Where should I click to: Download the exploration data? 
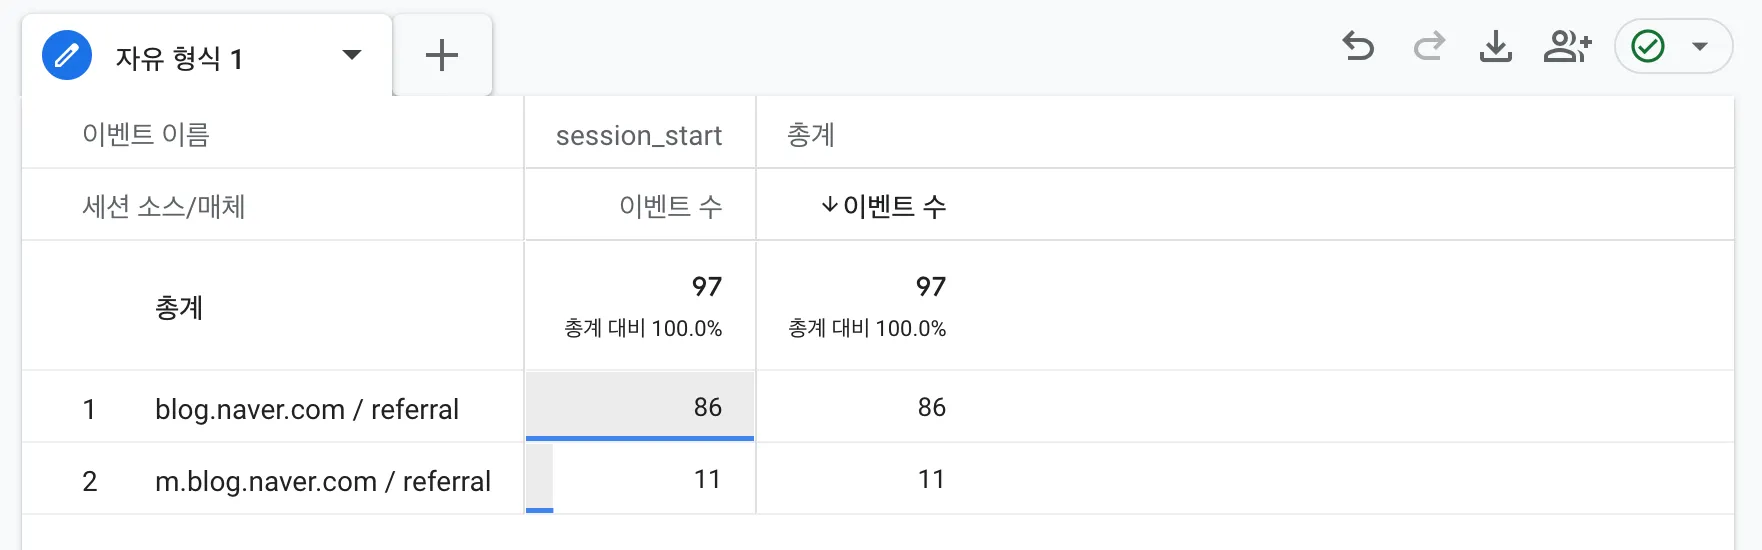point(1495,46)
